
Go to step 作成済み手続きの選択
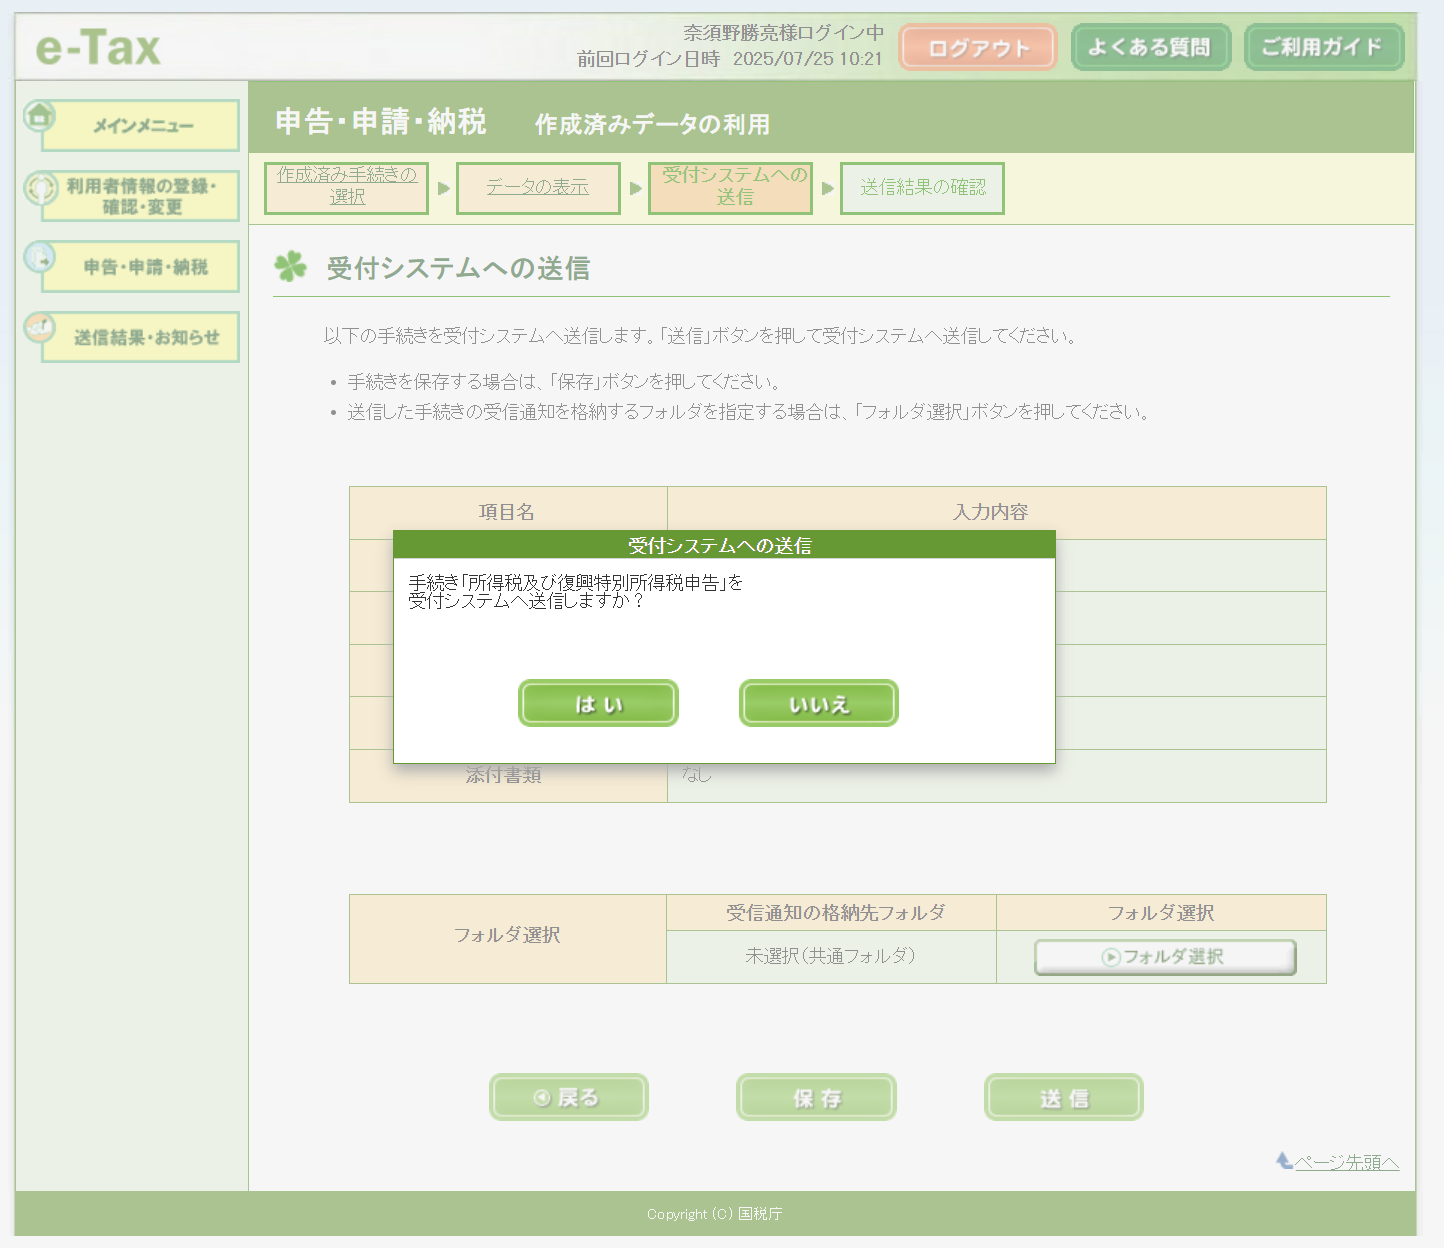(346, 187)
